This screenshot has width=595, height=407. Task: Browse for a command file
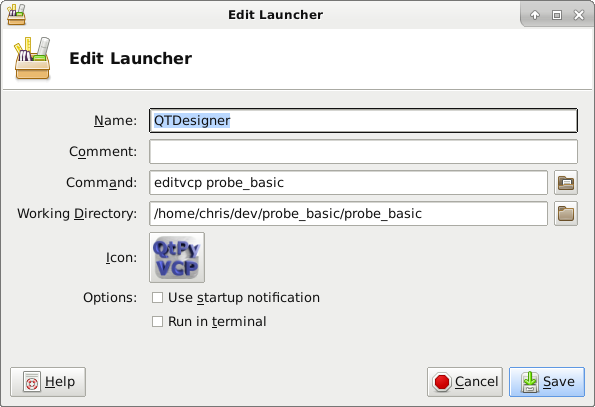566,182
